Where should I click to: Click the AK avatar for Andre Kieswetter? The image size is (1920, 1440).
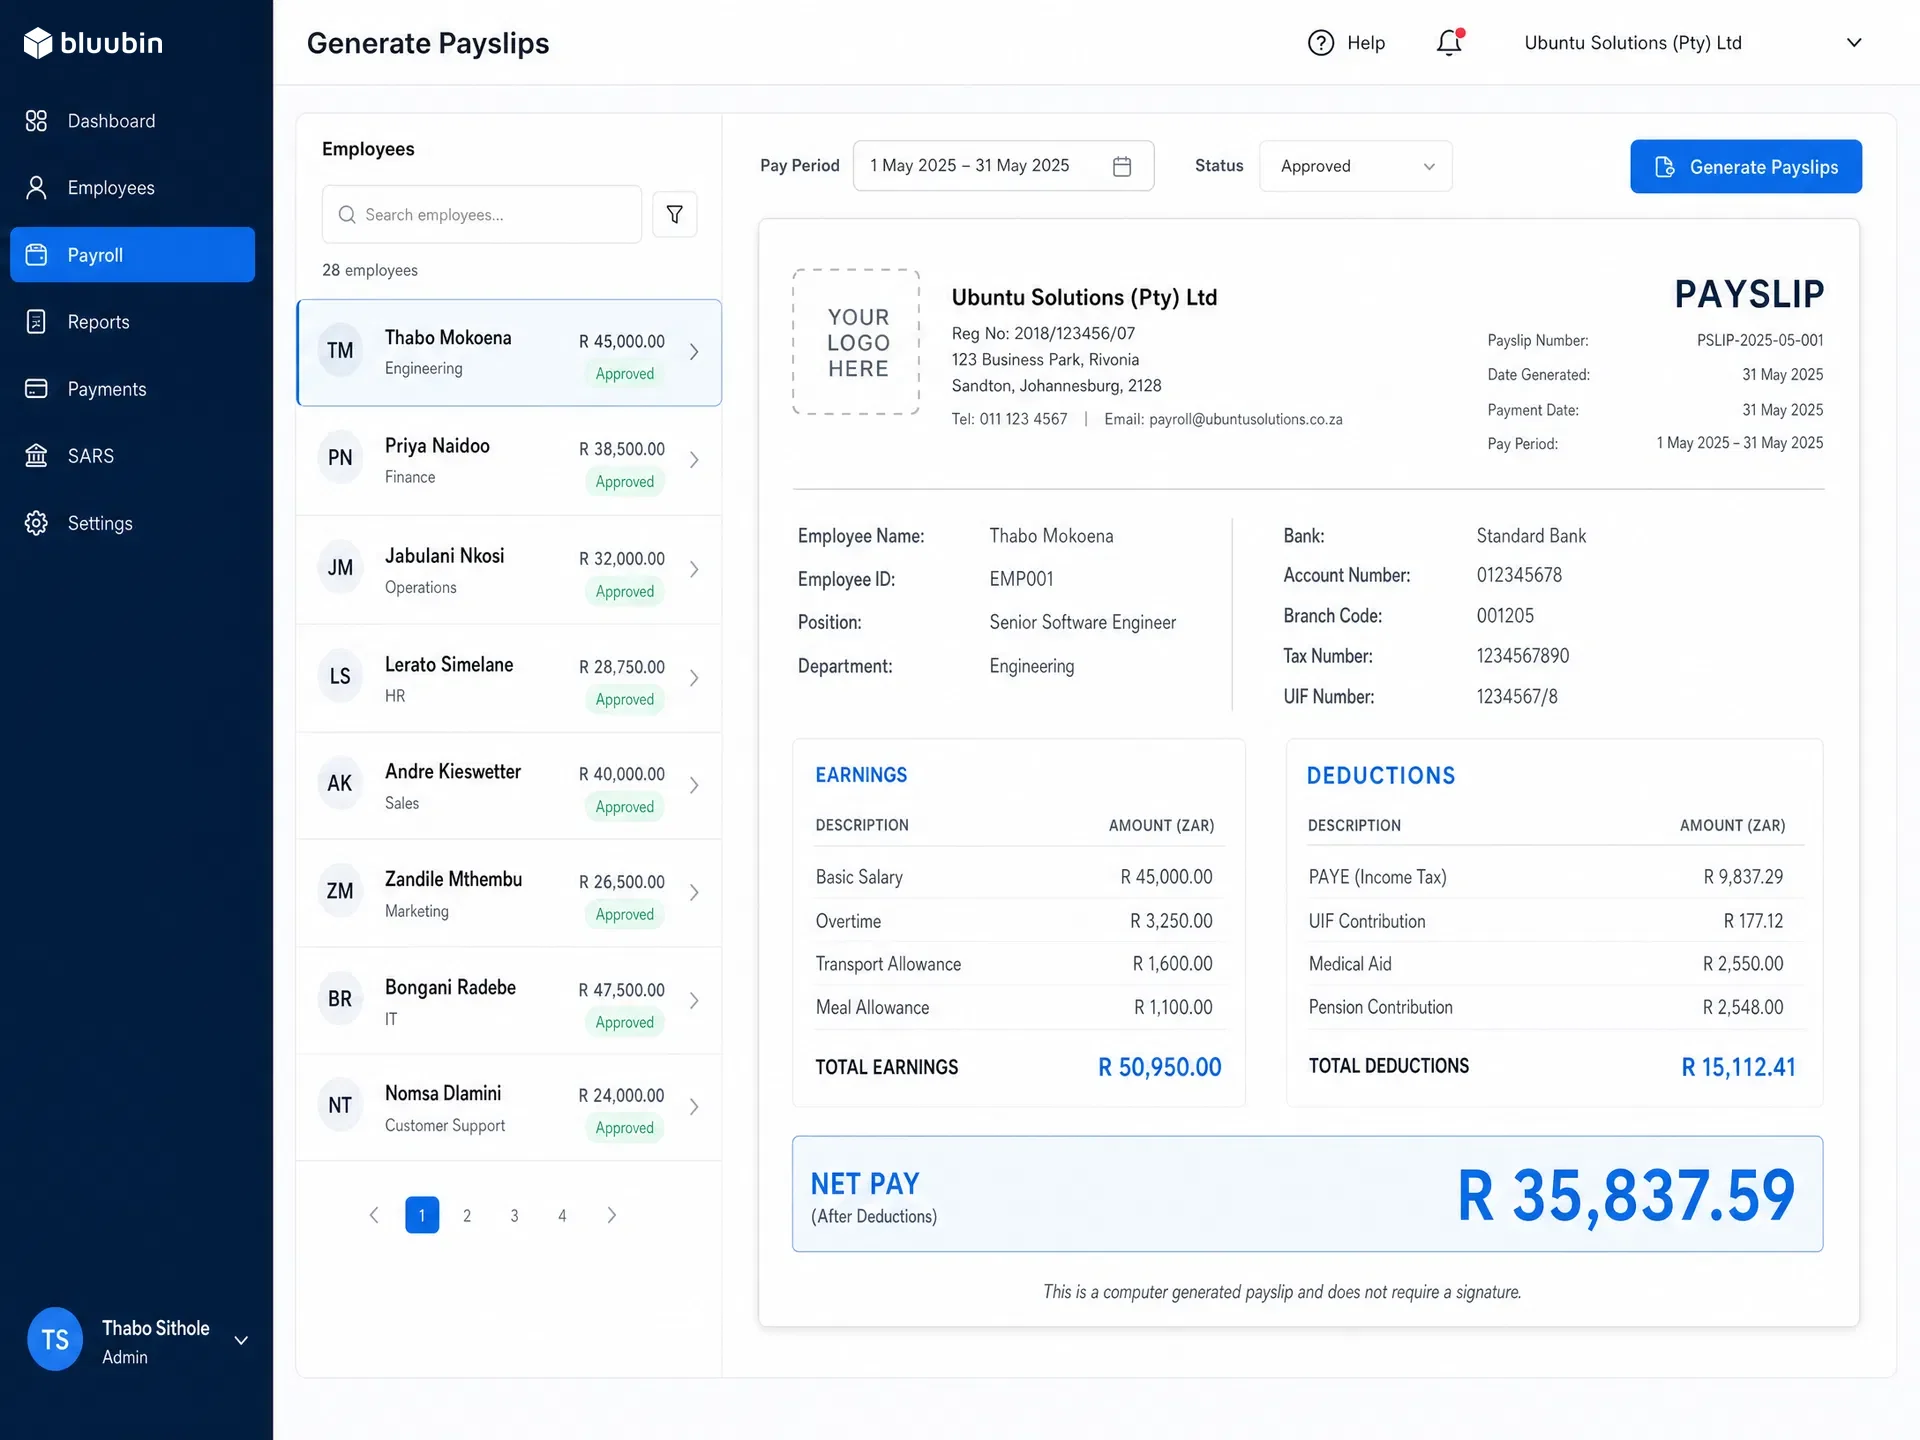pos(340,784)
